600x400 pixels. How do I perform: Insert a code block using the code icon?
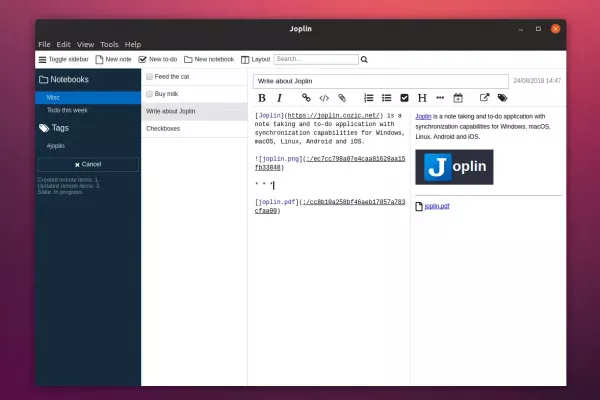[324, 98]
